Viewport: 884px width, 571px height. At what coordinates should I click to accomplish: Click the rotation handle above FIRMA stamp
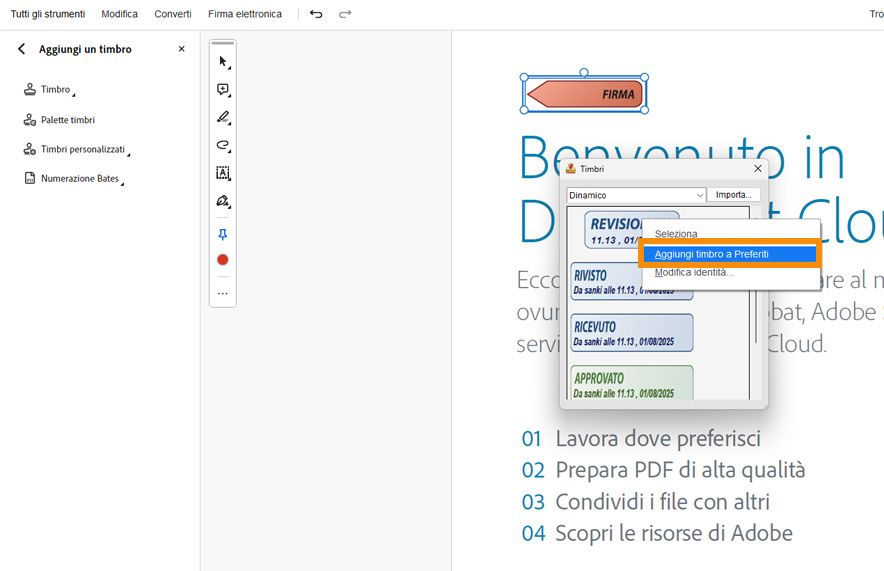(584, 72)
